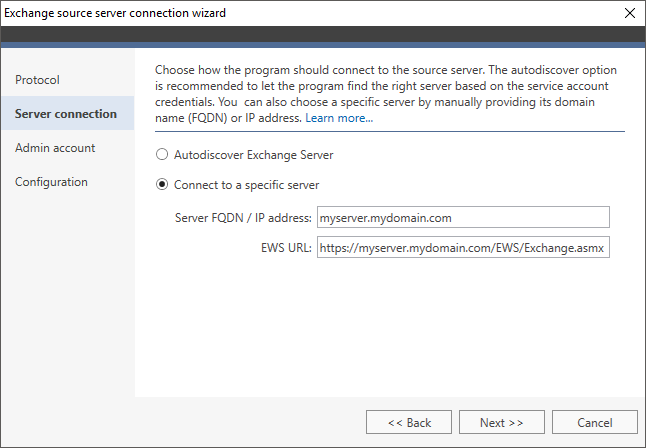
Task: Click the << Back button
Action: [409, 422]
